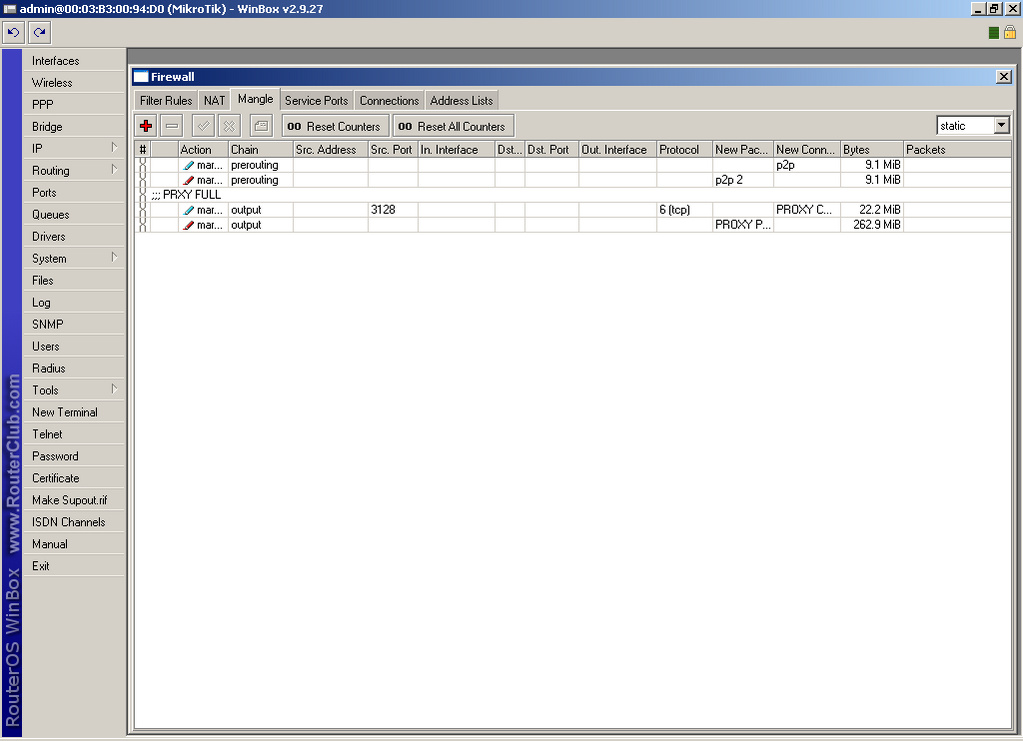Image resolution: width=1023 pixels, height=741 pixels.
Task: Click the red plus add rule icon
Action: (146, 126)
